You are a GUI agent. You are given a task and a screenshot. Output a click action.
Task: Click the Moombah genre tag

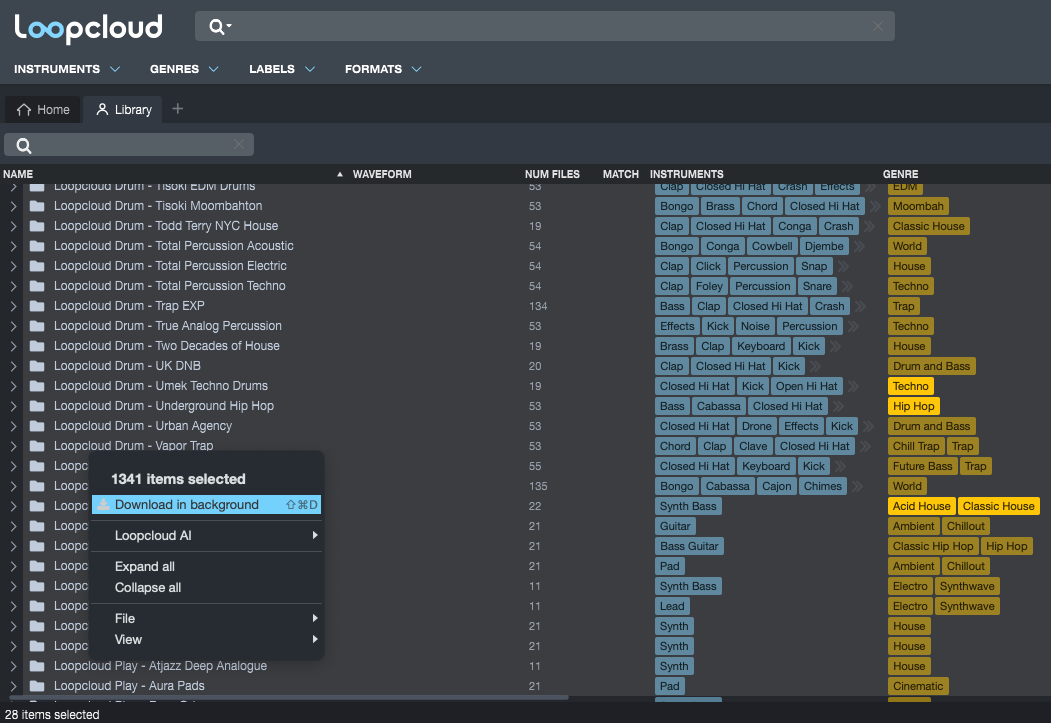(918, 206)
